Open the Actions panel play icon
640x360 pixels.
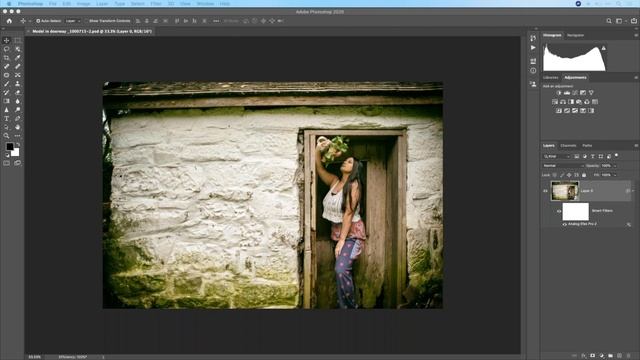tap(533, 48)
